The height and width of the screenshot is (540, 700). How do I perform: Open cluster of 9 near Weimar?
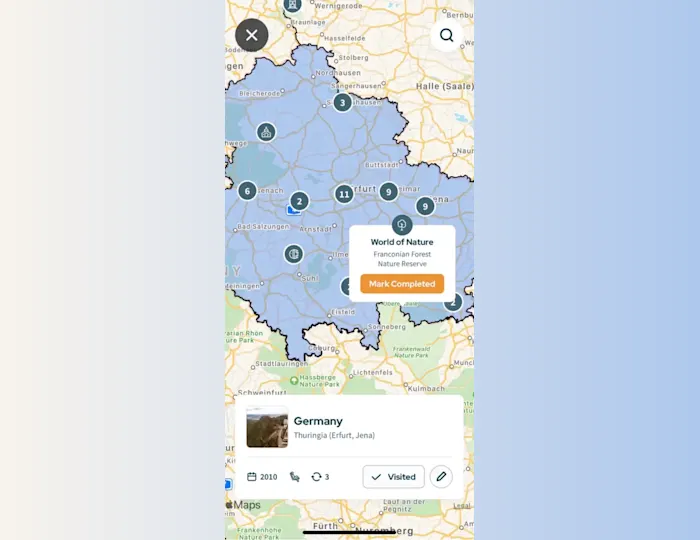[388, 192]
